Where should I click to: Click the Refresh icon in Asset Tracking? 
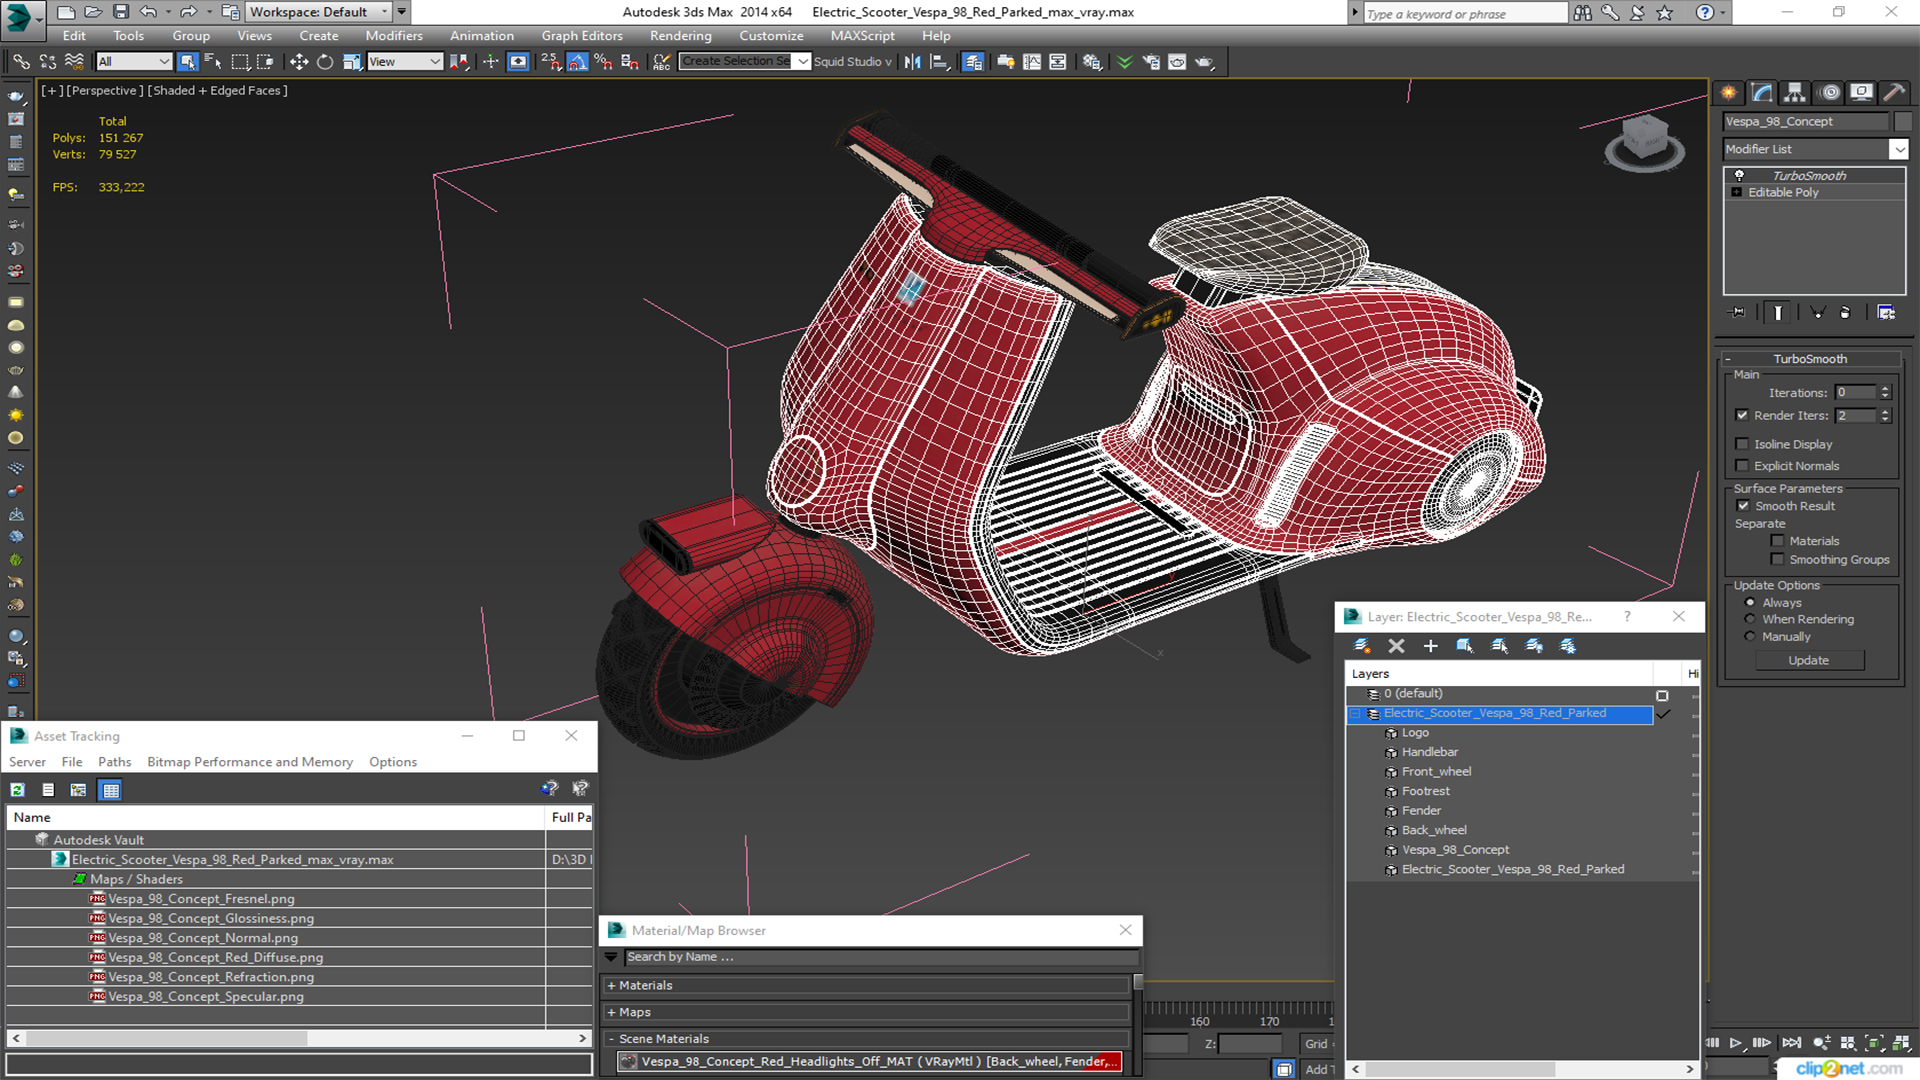(17, 790)
